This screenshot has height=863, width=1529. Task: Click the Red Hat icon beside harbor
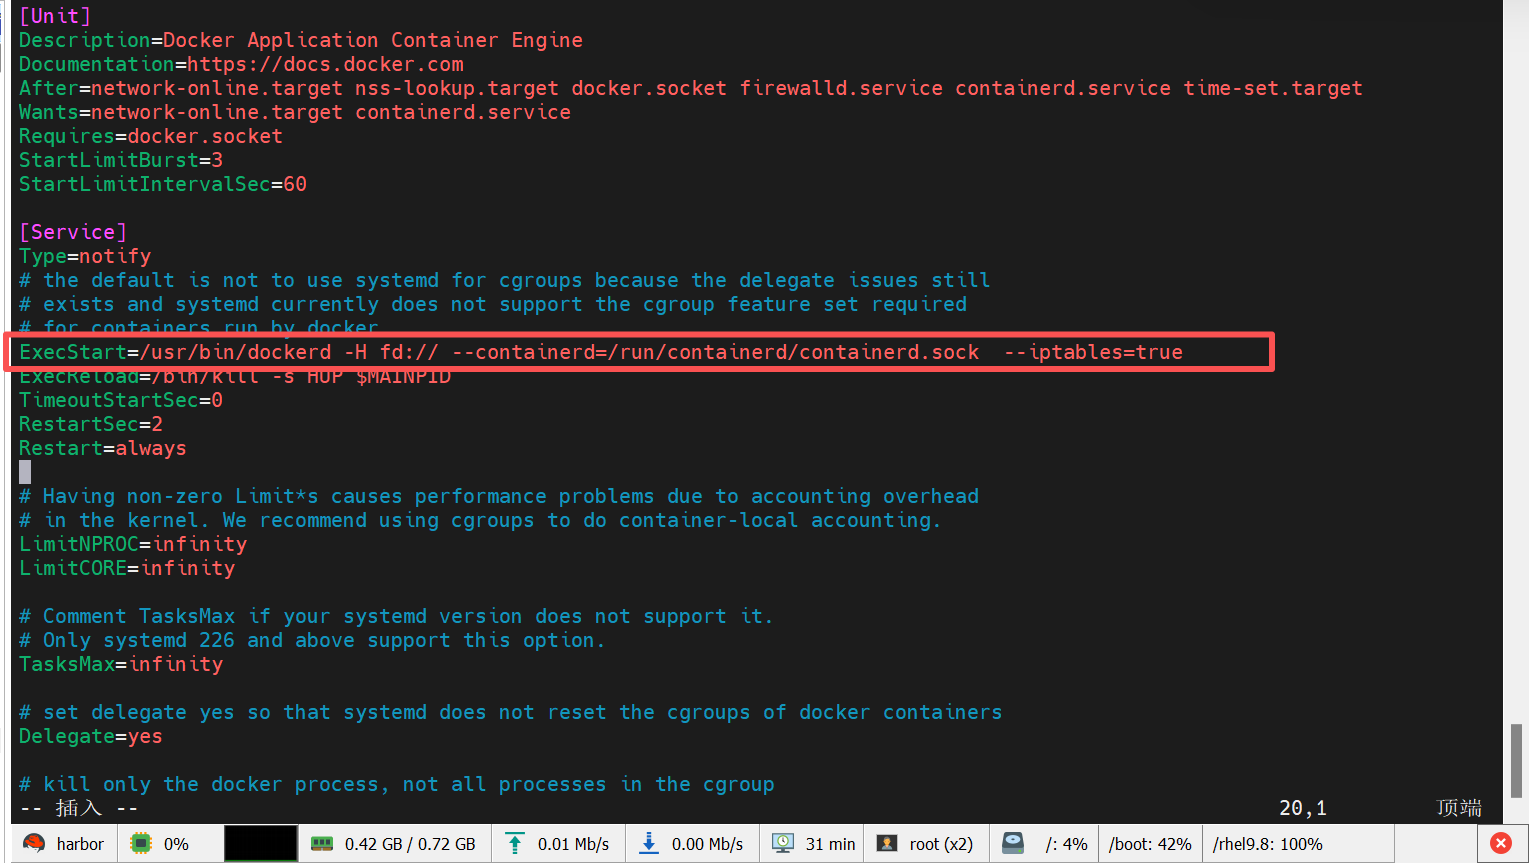pyautogui.click(x=34, y=844)
